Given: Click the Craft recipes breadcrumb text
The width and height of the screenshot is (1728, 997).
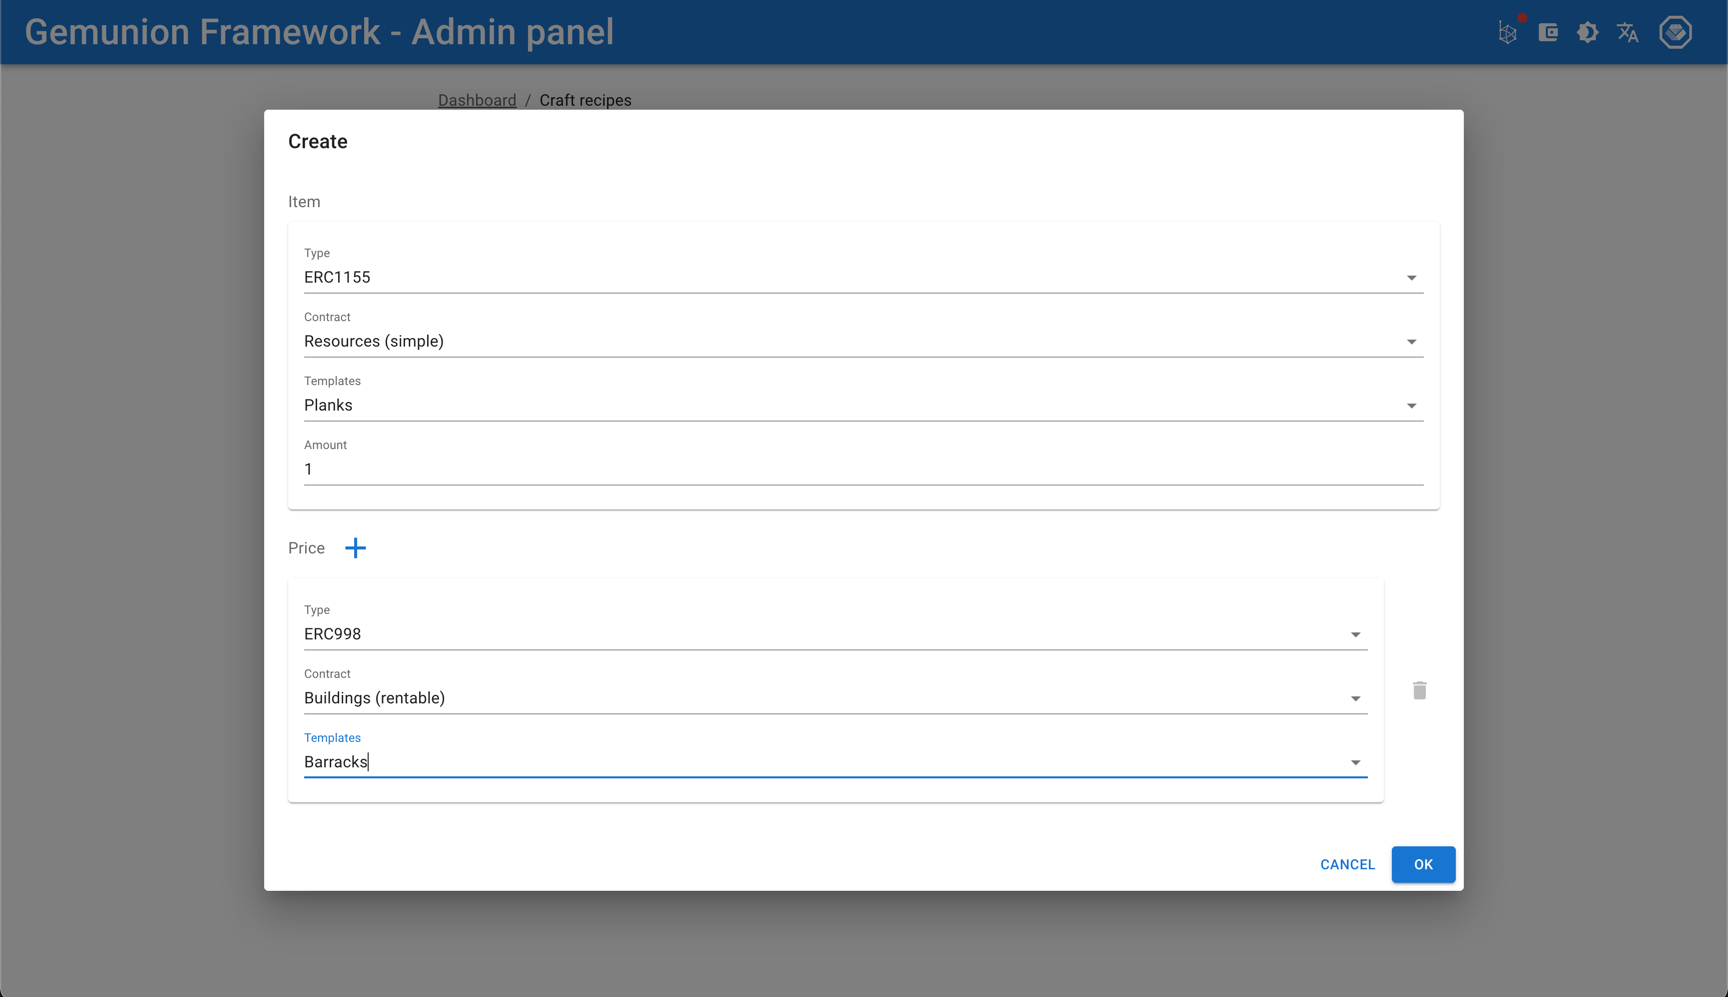Looking at the screenshot, I should coord(585,101).
